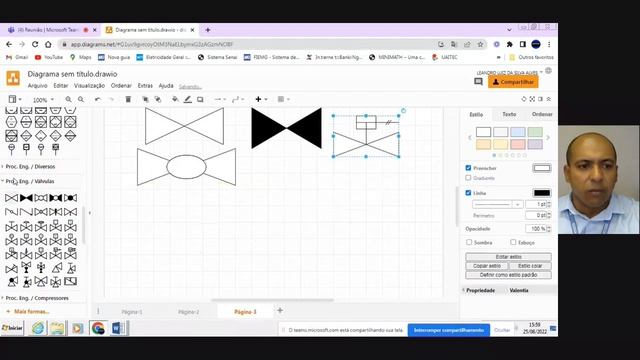Click the Editar estilo button
The height and width of the screenshot is (360, 640).
[509, 257]
